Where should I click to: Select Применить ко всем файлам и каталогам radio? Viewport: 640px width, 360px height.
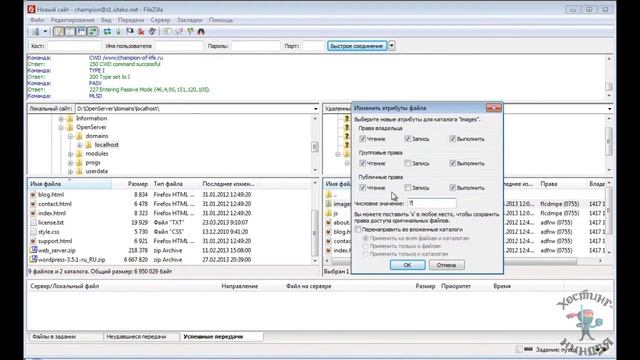coord(366,238)
